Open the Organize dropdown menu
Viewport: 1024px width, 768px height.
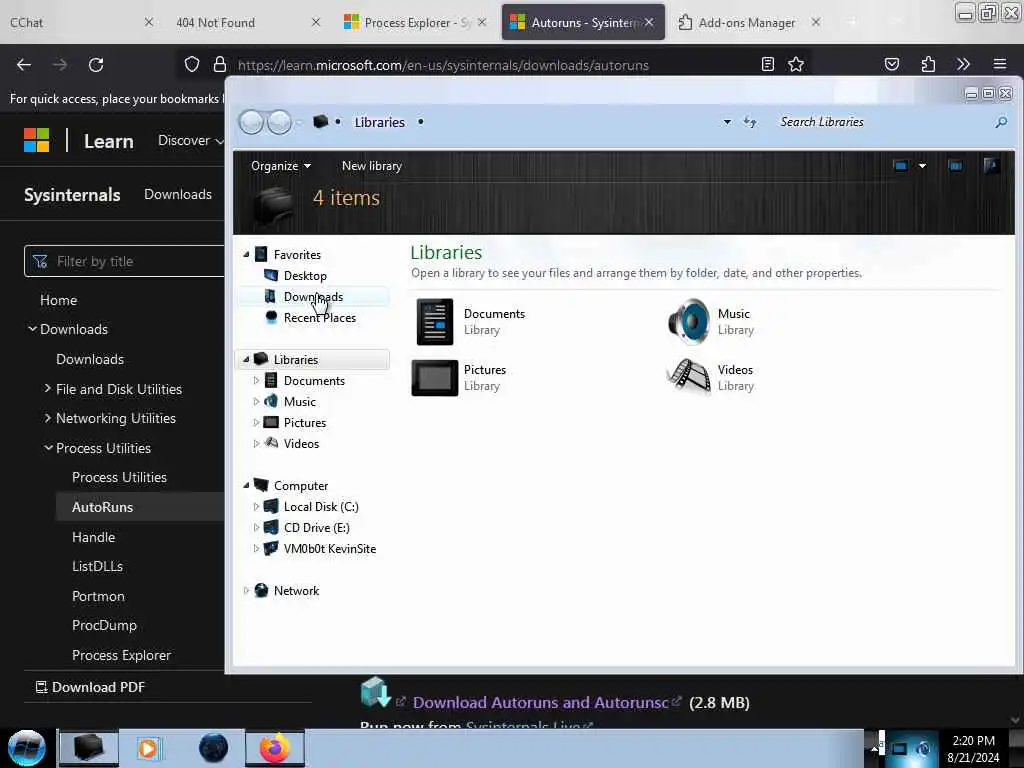click(x=281, y=166)
